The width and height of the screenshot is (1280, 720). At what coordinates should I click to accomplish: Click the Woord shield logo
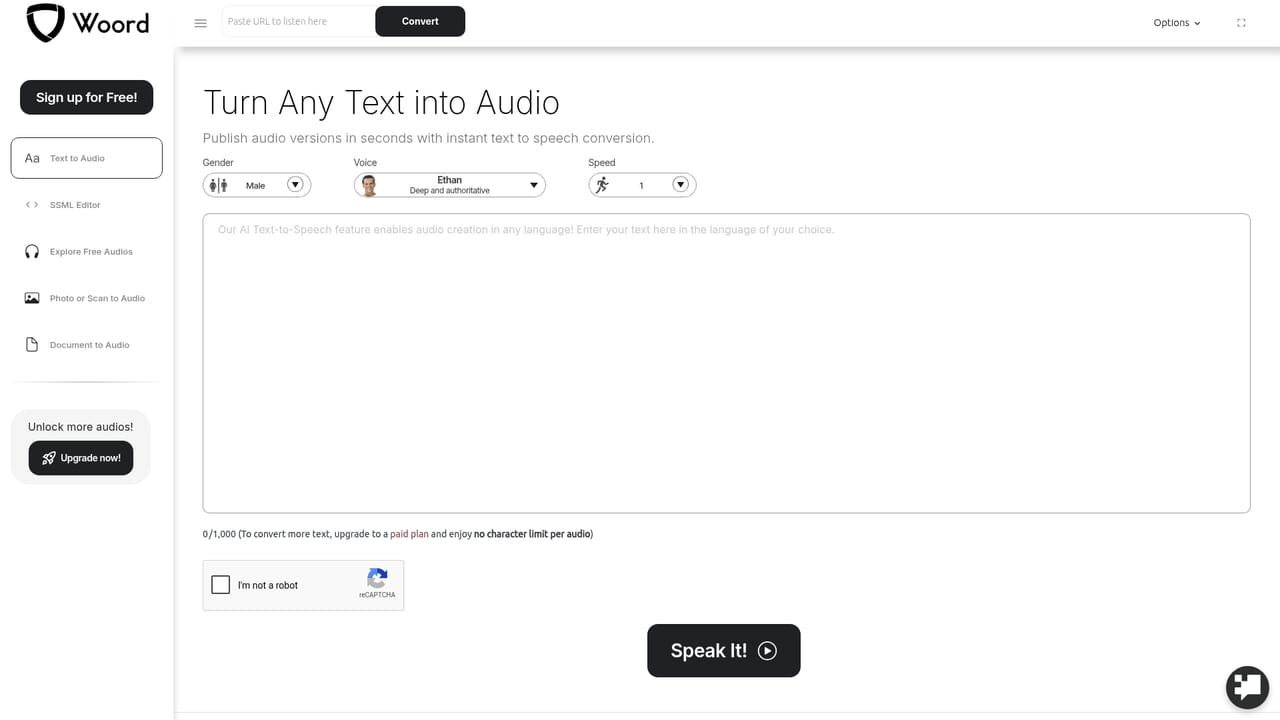coord(44,22)
